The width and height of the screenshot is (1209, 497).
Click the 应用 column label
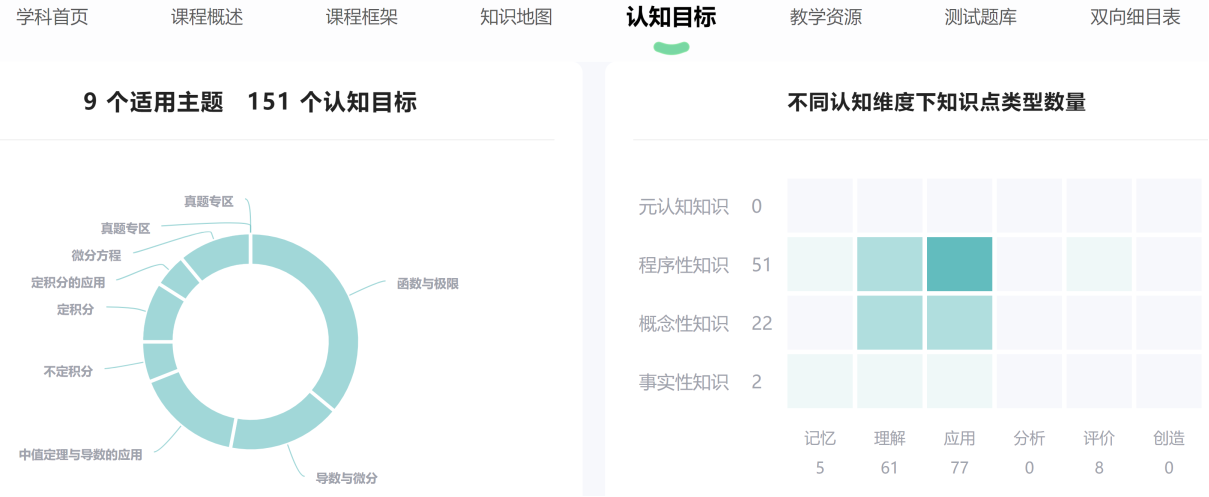[x=959, y=438]
